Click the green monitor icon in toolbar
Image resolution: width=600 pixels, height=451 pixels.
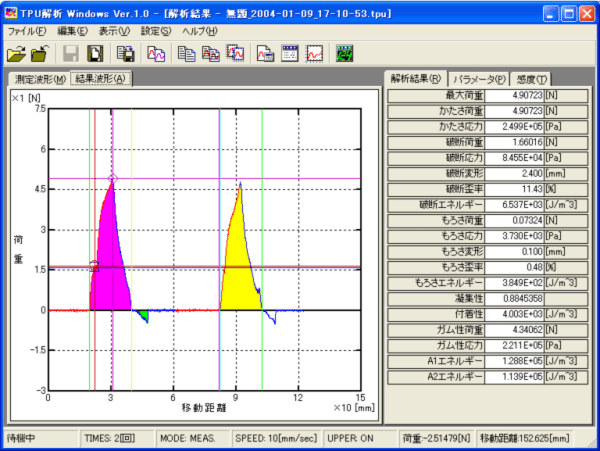tap(346, 54)
